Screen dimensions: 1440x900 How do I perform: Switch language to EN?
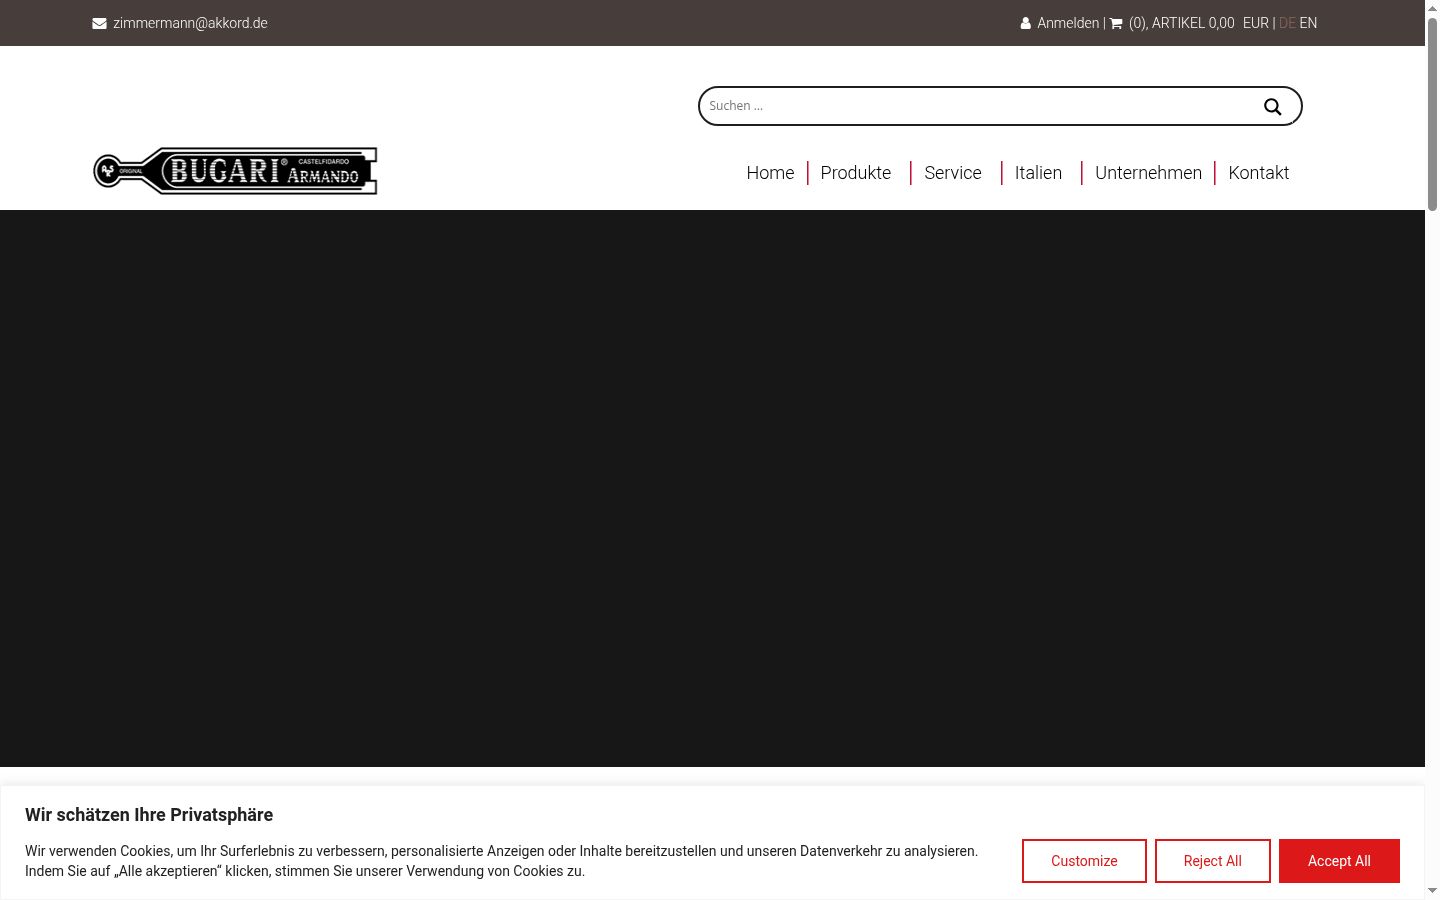click(x=1308, y=23)
